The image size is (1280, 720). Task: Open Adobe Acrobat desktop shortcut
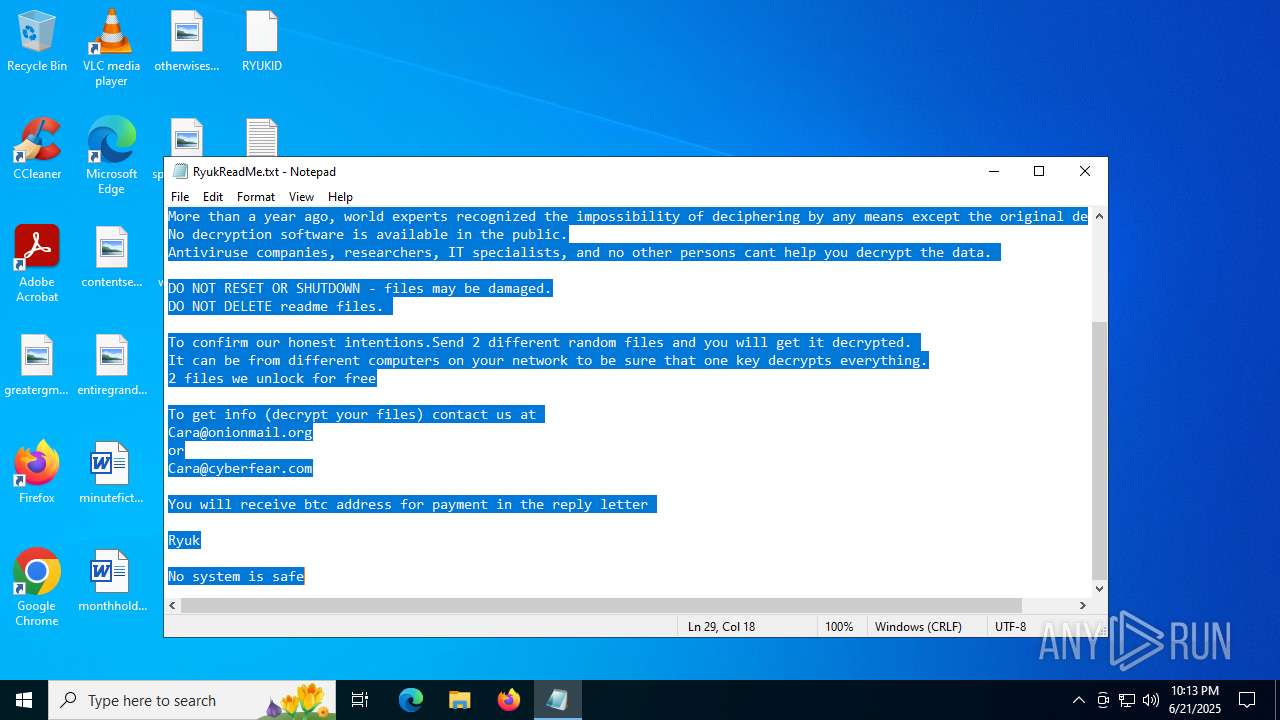[x=37, y=264]
